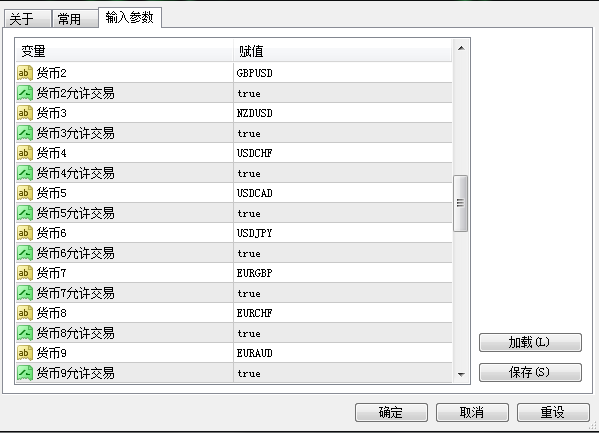Click the 保存 (S) button
This screenshot has height=433, width=599.
(x=530, y=372)
